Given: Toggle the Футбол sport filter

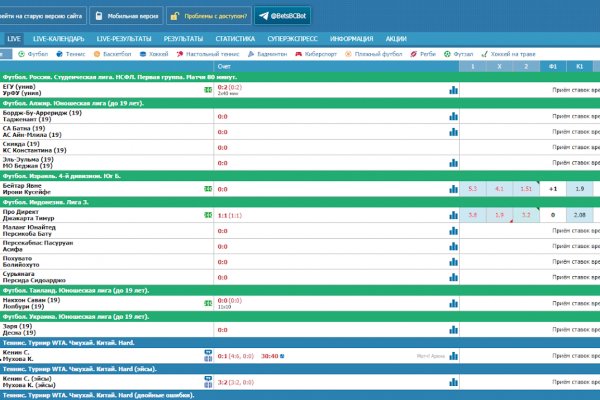Looking at the screenshot, I should coord(34,54).
